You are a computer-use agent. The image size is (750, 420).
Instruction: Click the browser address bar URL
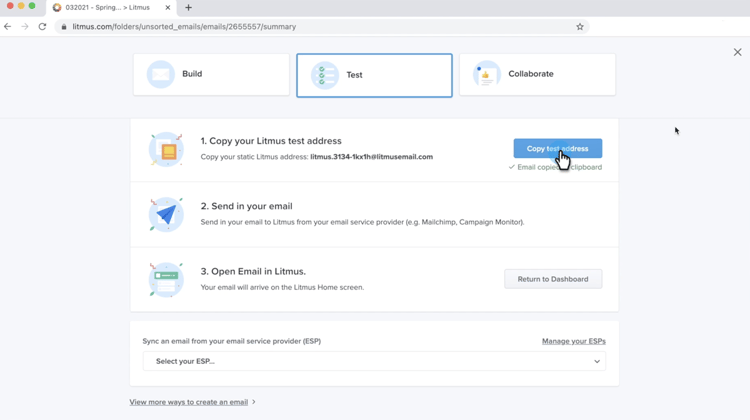pyautogui.click(x=184, y=27)
